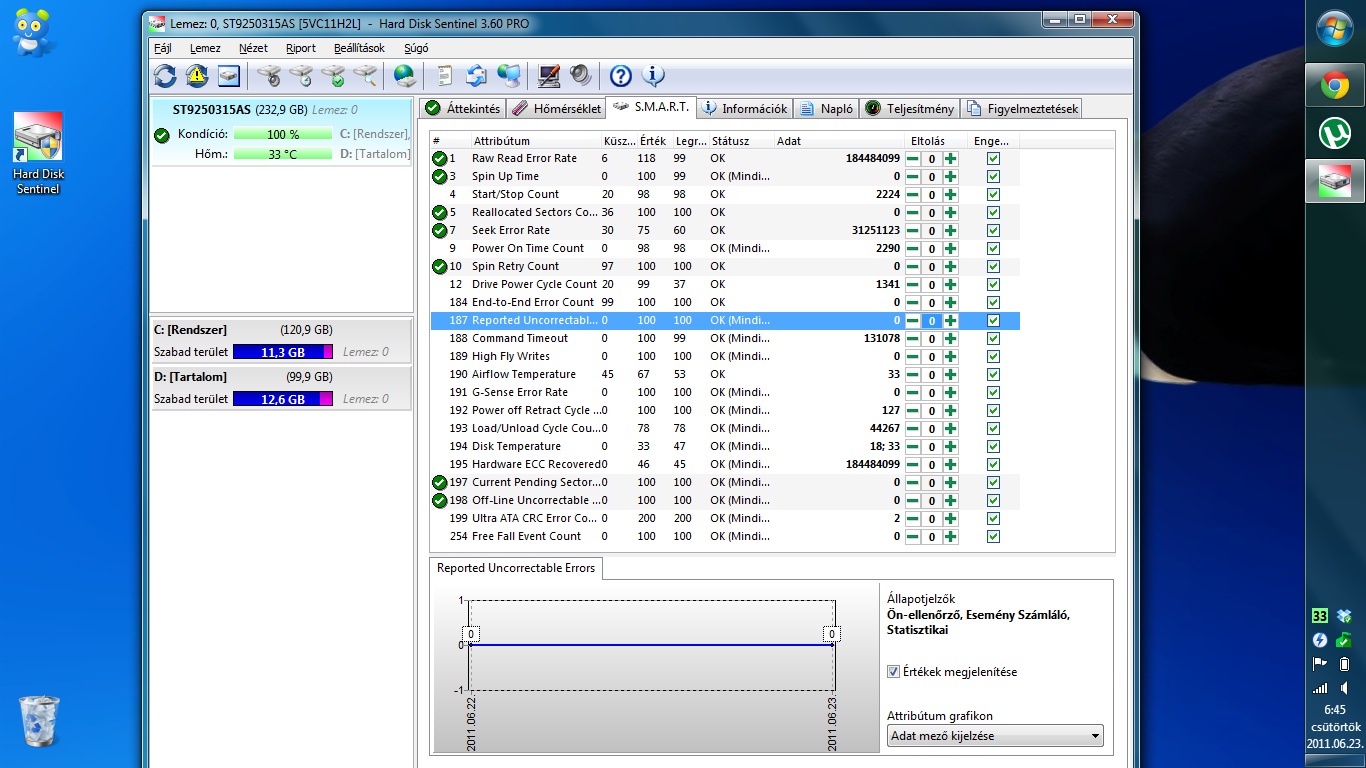
Task: Click the network signal tray icon
Action: 1320,687
